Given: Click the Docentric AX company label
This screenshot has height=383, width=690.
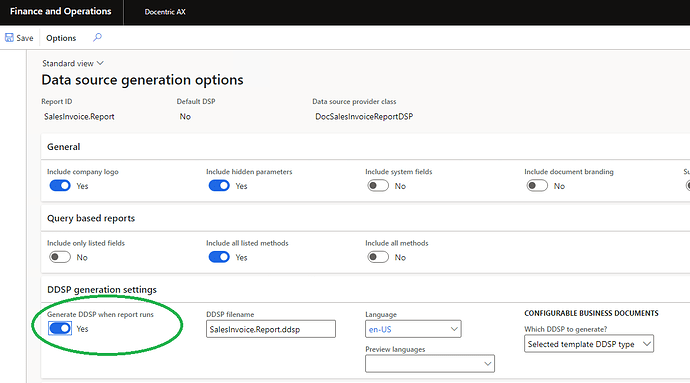Looking at the screenshot, I should [x=165, y=12].
